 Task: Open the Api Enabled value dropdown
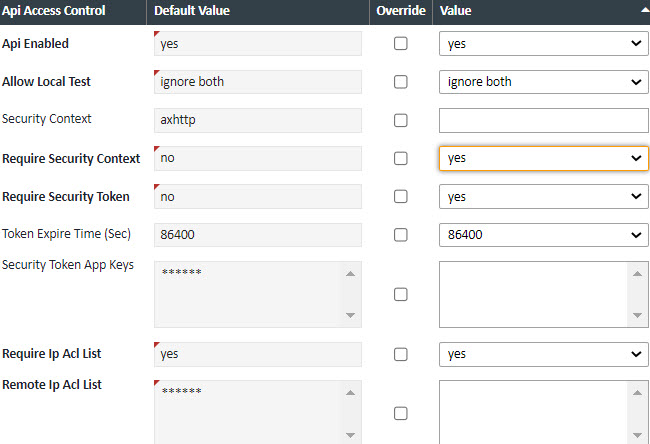543,44
